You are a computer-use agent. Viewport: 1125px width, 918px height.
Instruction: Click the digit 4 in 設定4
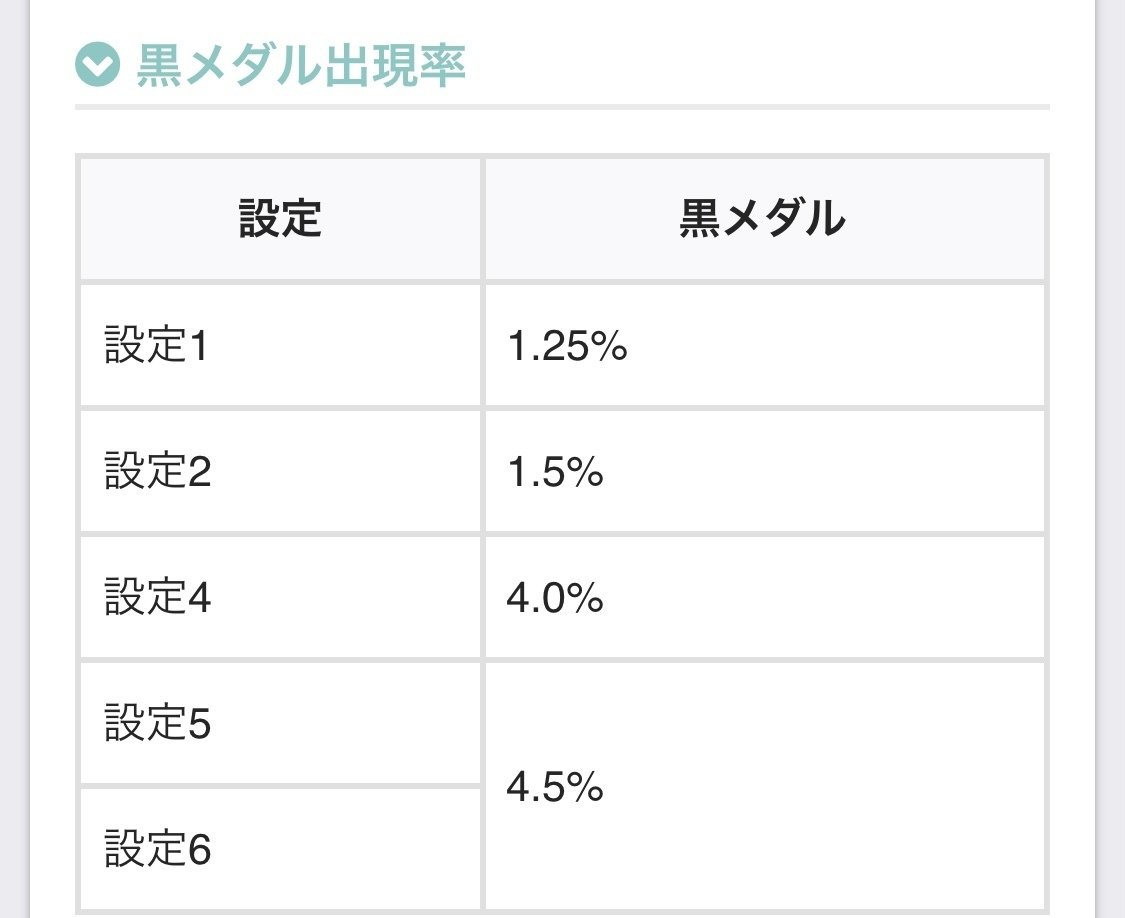tap(199, 597)
